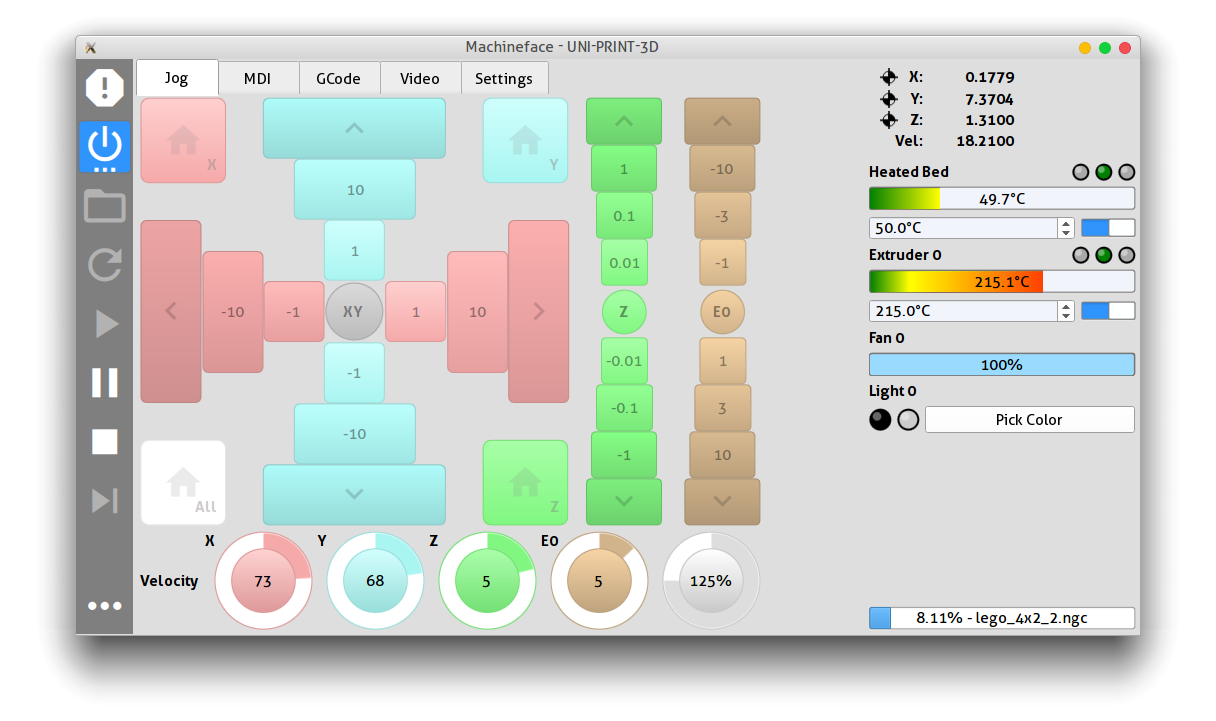Pause the running print job
Viewport: 1216px width, 721px height.
click(105, 383)
